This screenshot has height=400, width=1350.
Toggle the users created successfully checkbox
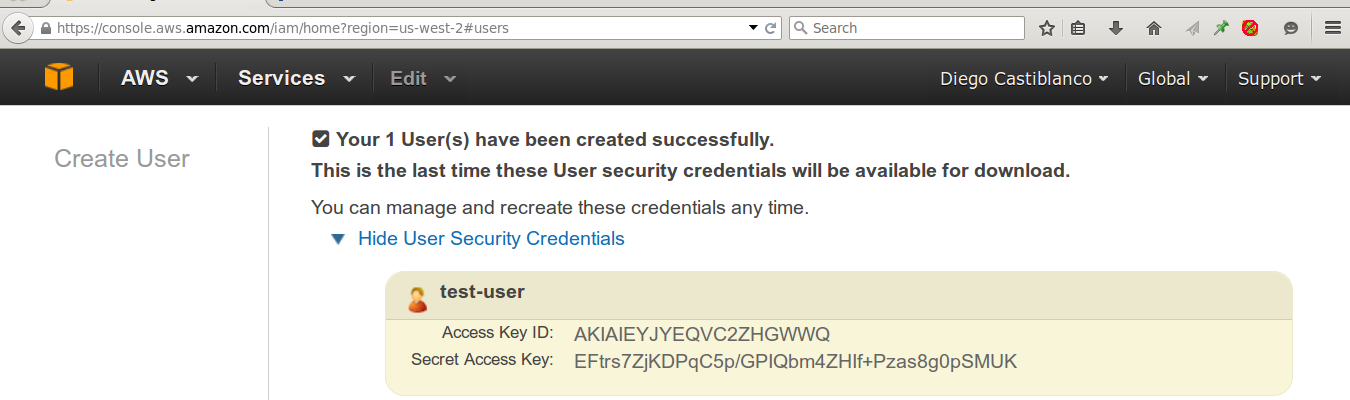point(321,139)
